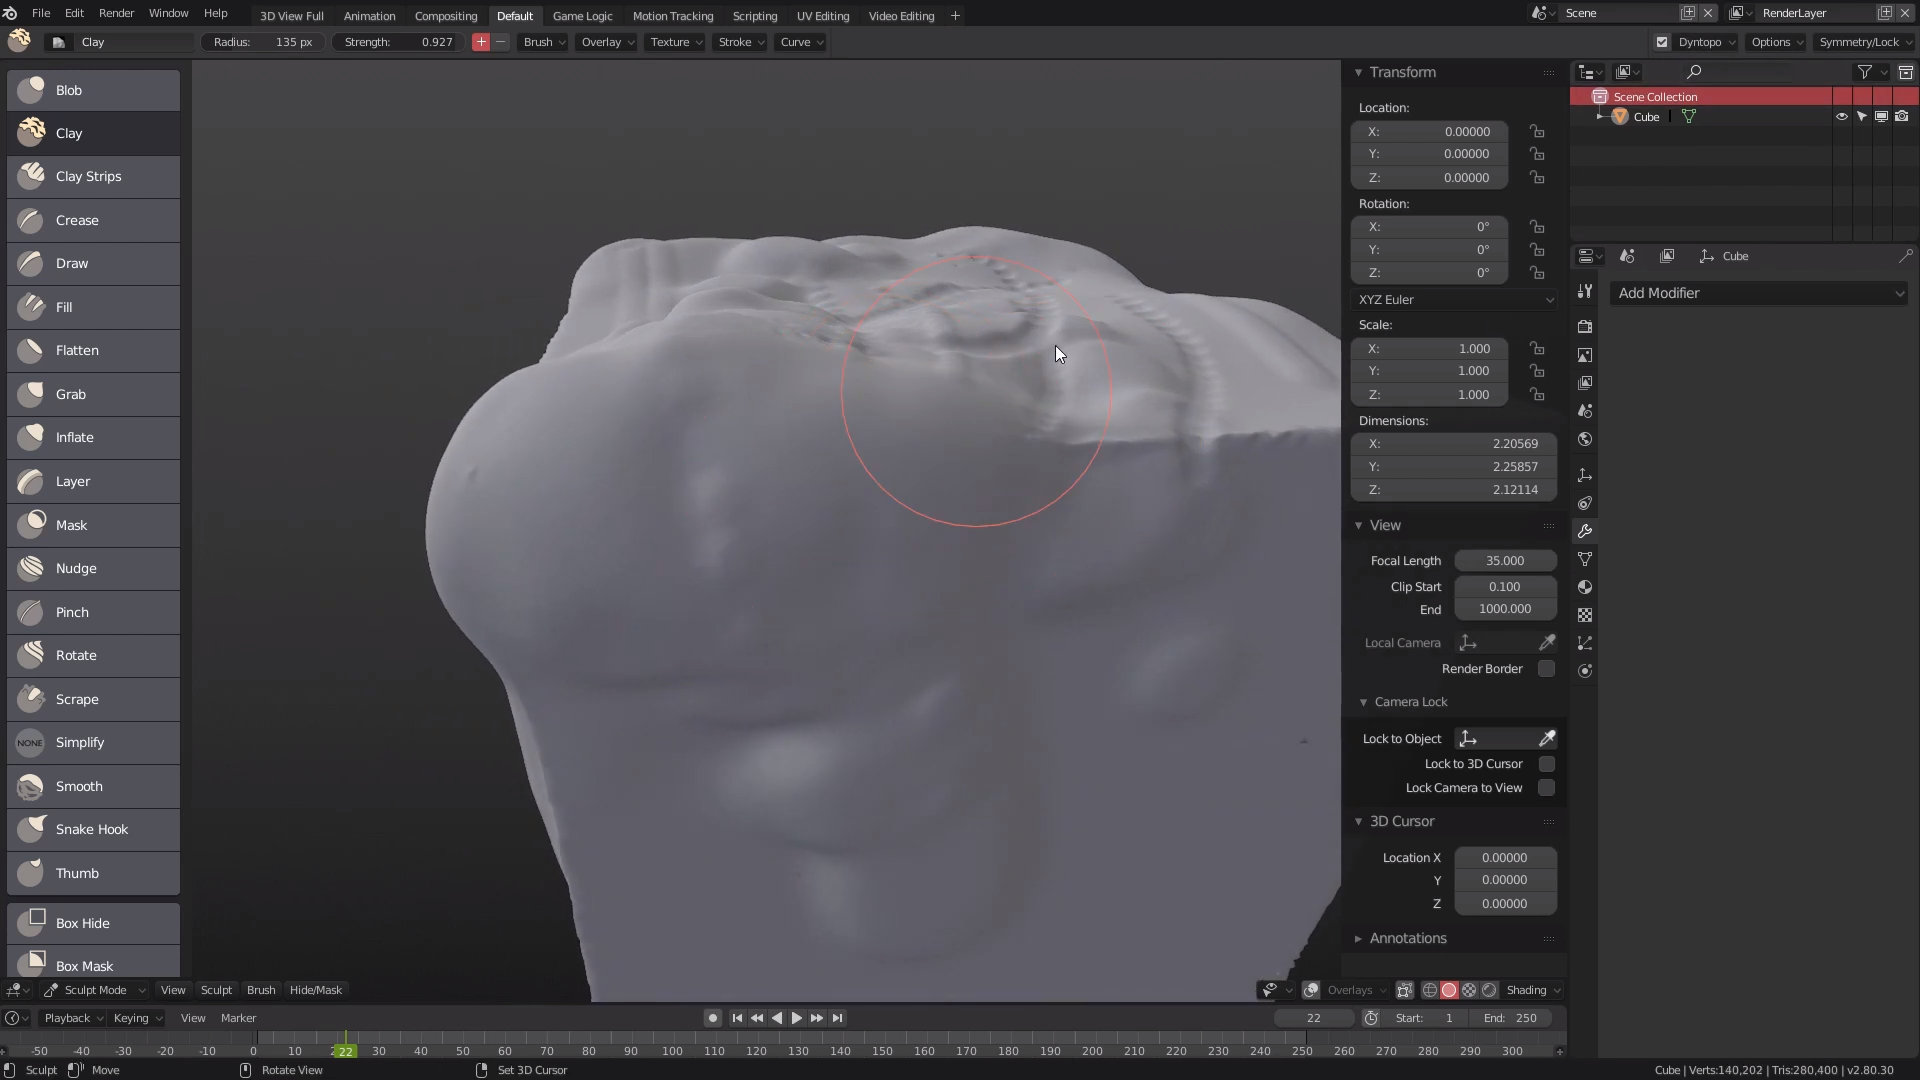Select the Snake Hook sculpt brush

(x=92, y=830)
